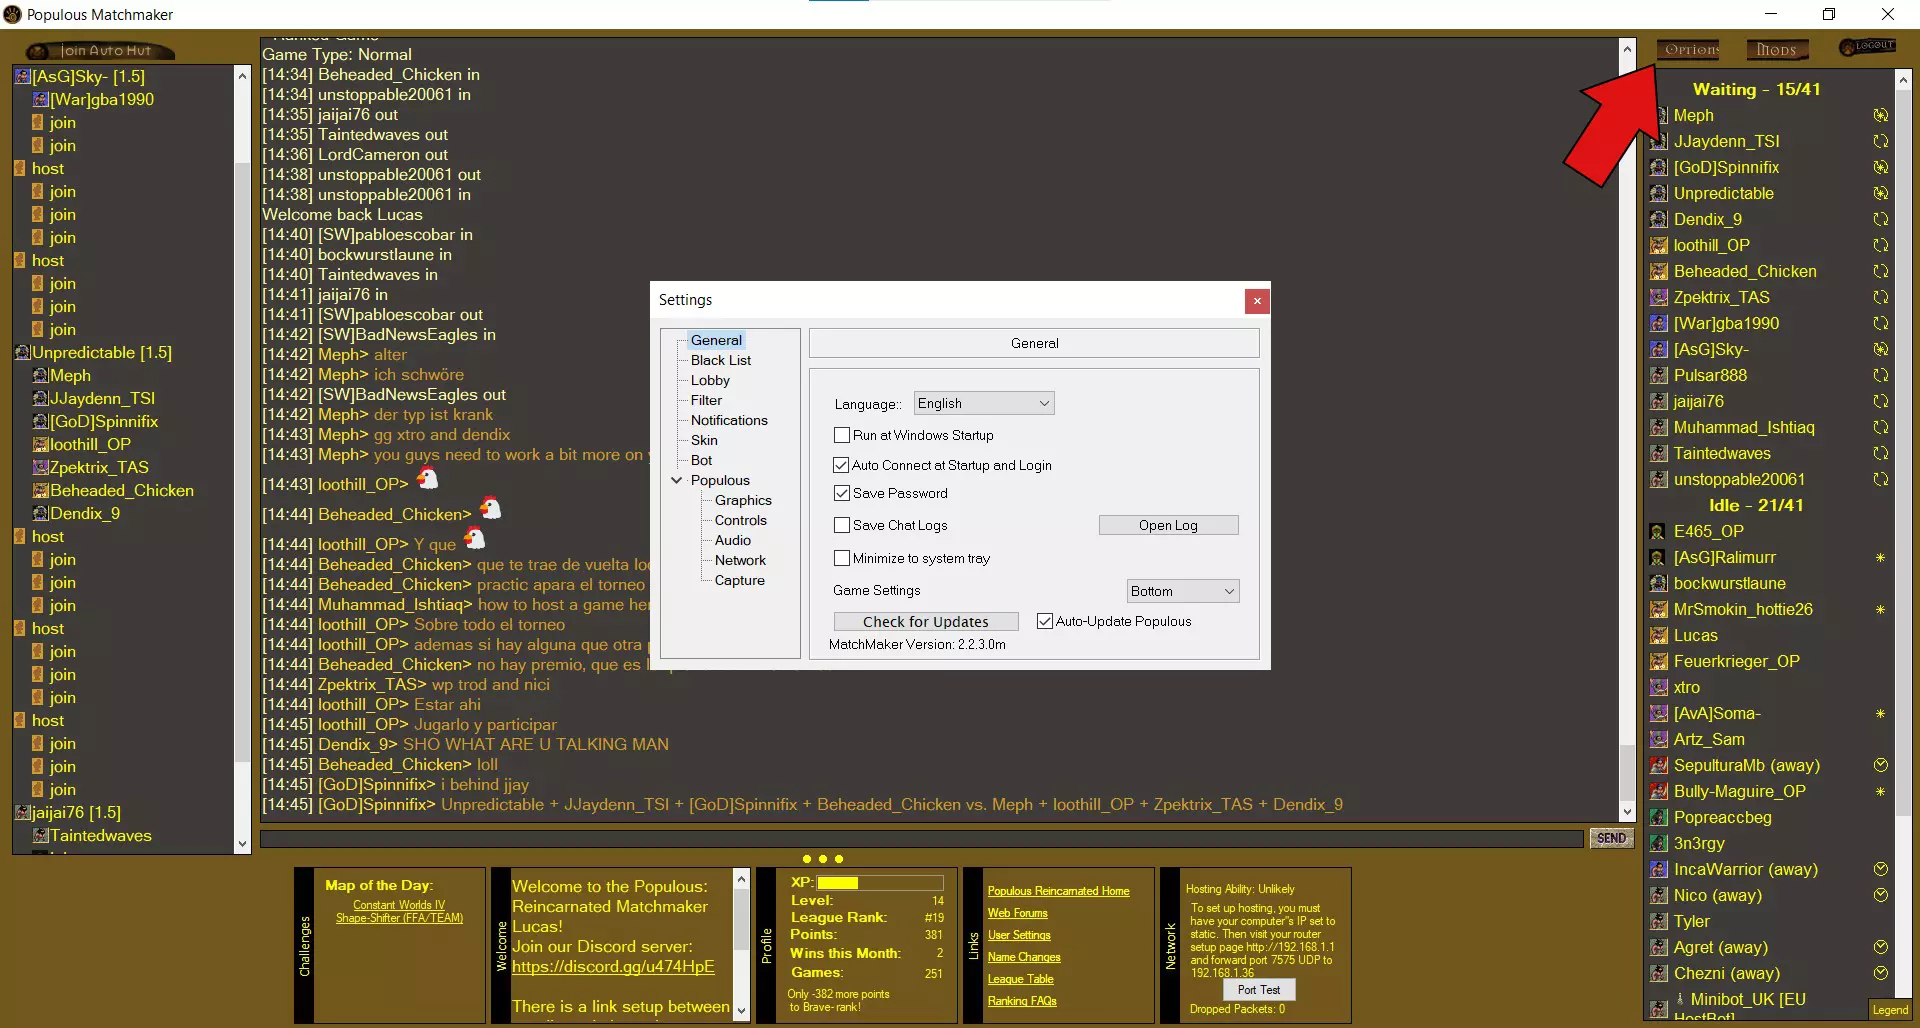The image size is (1920, 1028).
Task: Select Black List in Settings tree
Action: point(721,360)
